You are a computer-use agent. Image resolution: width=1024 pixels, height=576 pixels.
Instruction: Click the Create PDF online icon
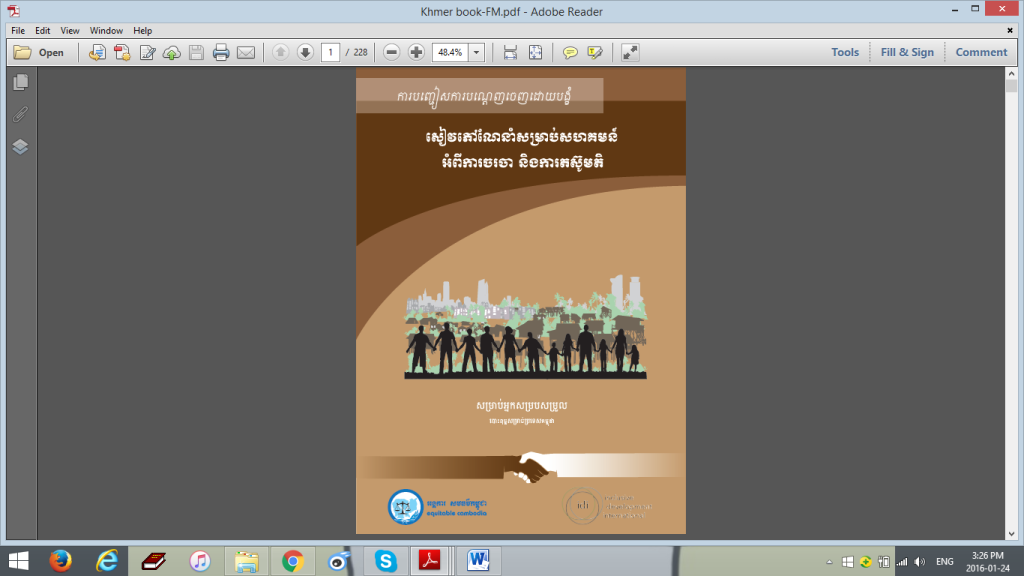(122, 52)
